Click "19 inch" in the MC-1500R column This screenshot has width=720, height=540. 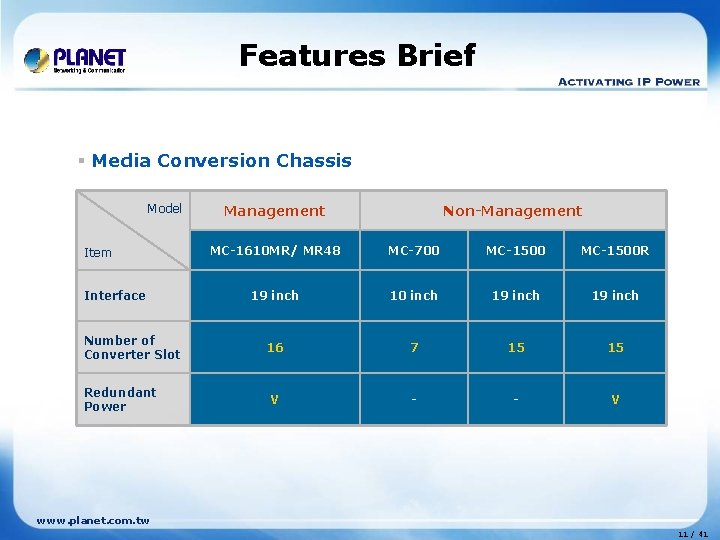coord(615,295)
